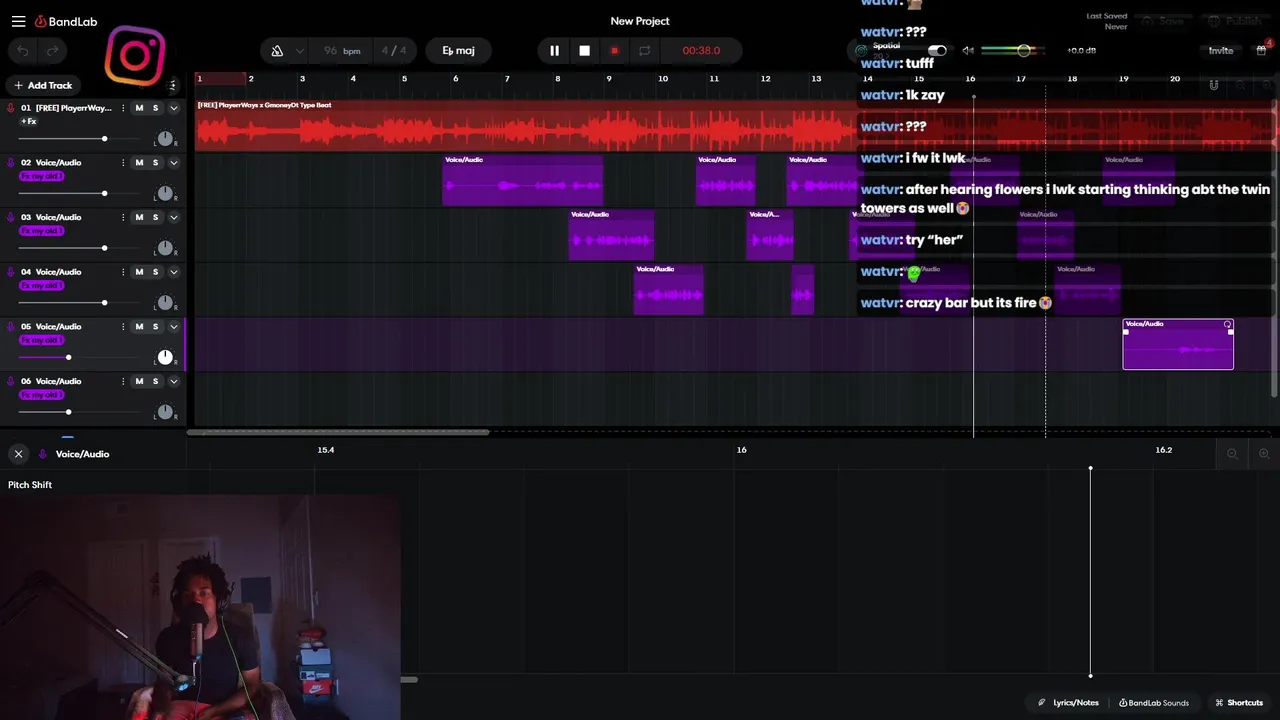
Task: Open the gift notifications icon
Action: pyautogui.click(x=1262, y=50)
